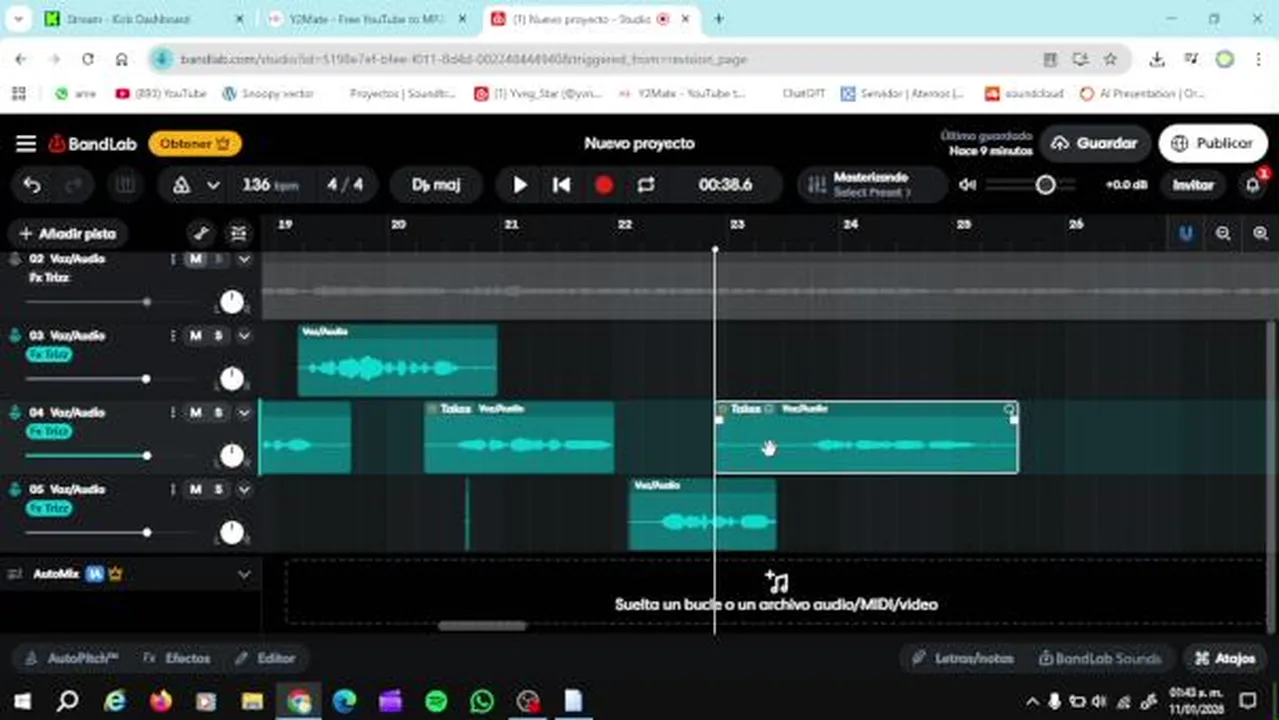Open the Editor tab
The image size is (1279, 720).
pos(265,659)
